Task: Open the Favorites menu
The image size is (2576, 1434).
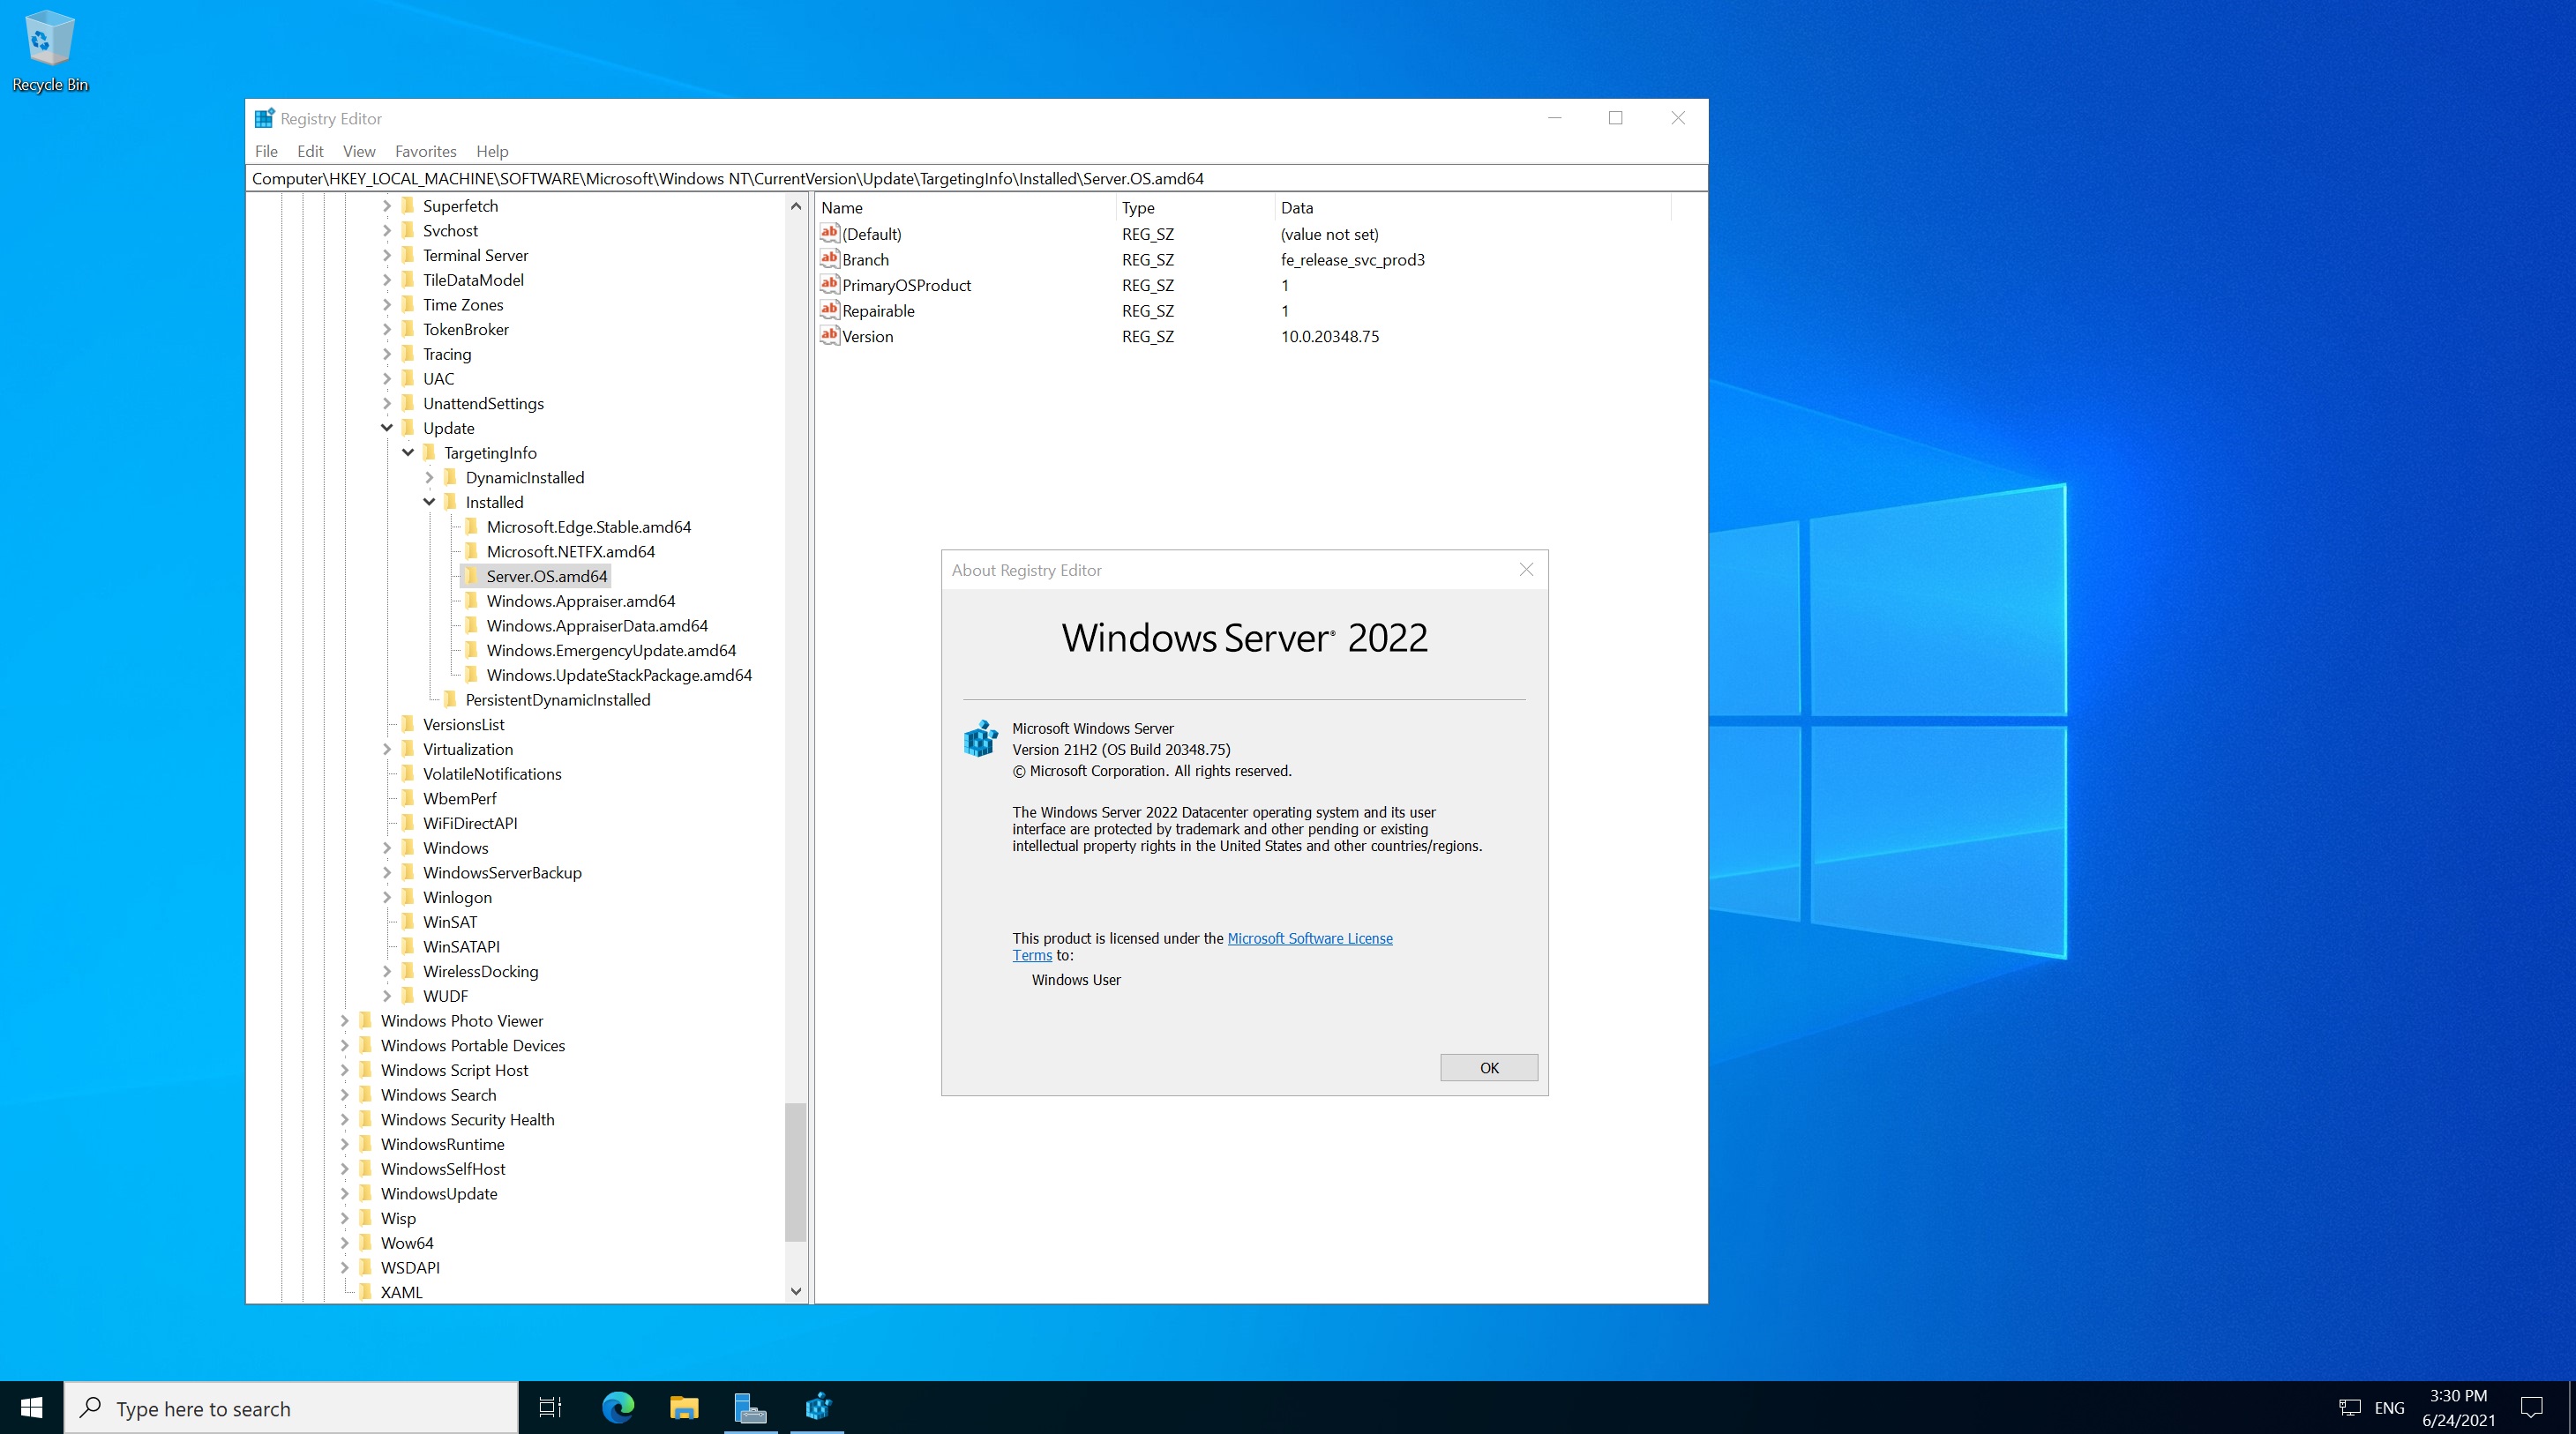Action: pyautogui.click(x=425, y=151)
